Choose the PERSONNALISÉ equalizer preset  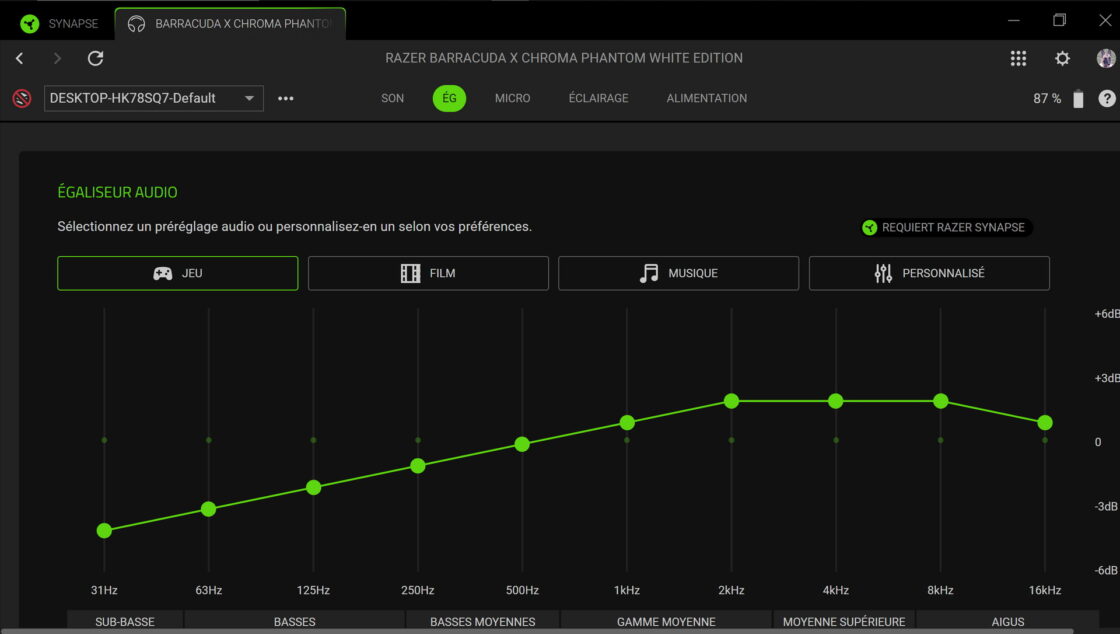coord(929,273)
